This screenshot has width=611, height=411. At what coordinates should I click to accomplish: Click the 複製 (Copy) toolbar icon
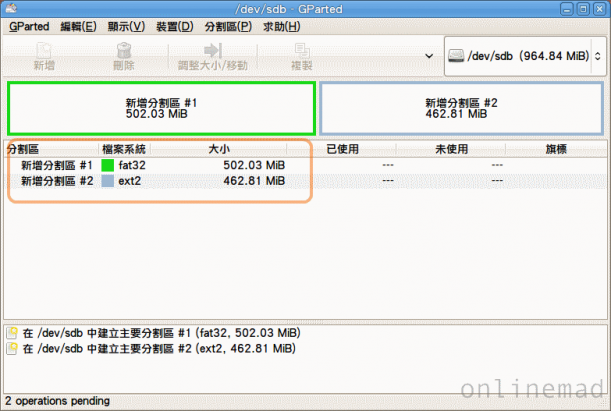pyautogui.click(x=302, y=51)
